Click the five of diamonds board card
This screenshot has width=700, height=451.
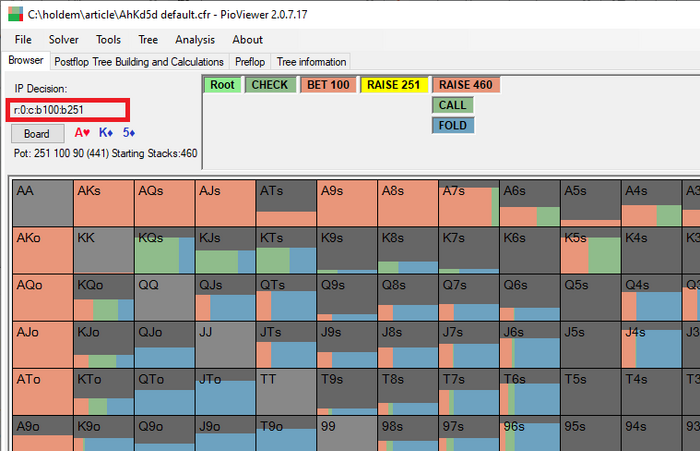pos(129,133)
